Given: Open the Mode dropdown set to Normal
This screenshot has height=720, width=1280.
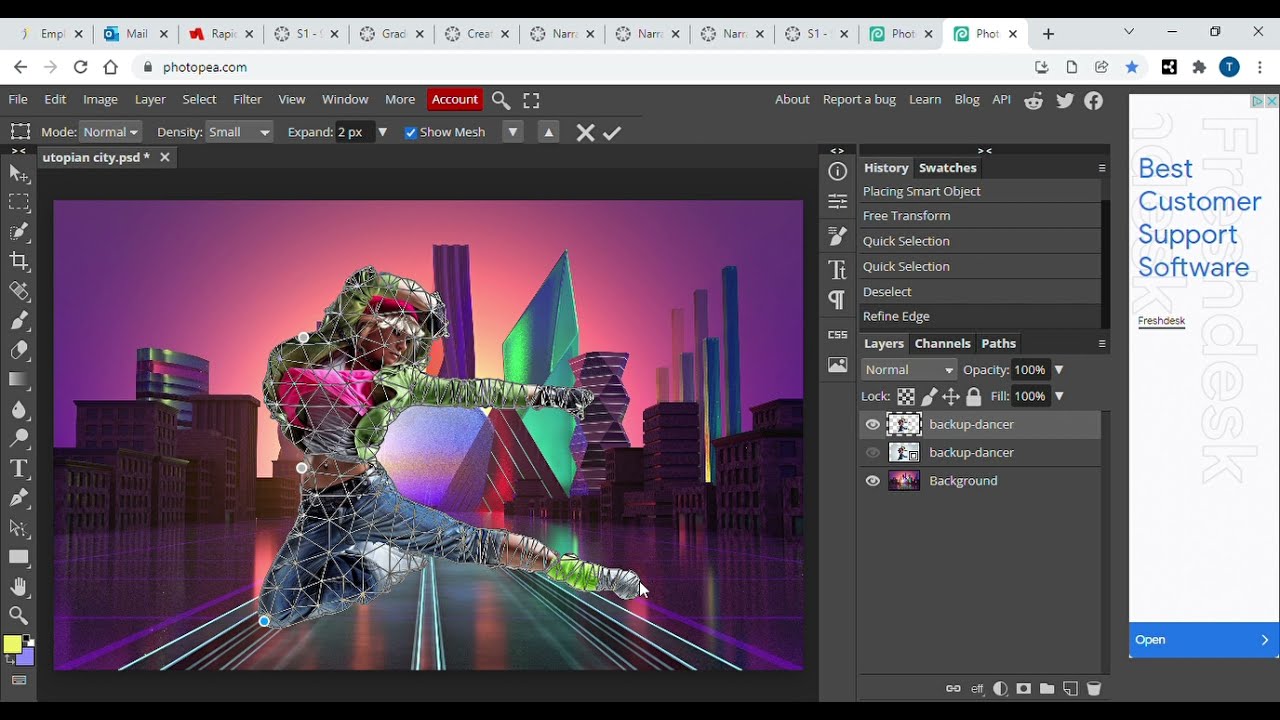Looking at the screenshot, I should pyautogui.click(x=110, y=132).
